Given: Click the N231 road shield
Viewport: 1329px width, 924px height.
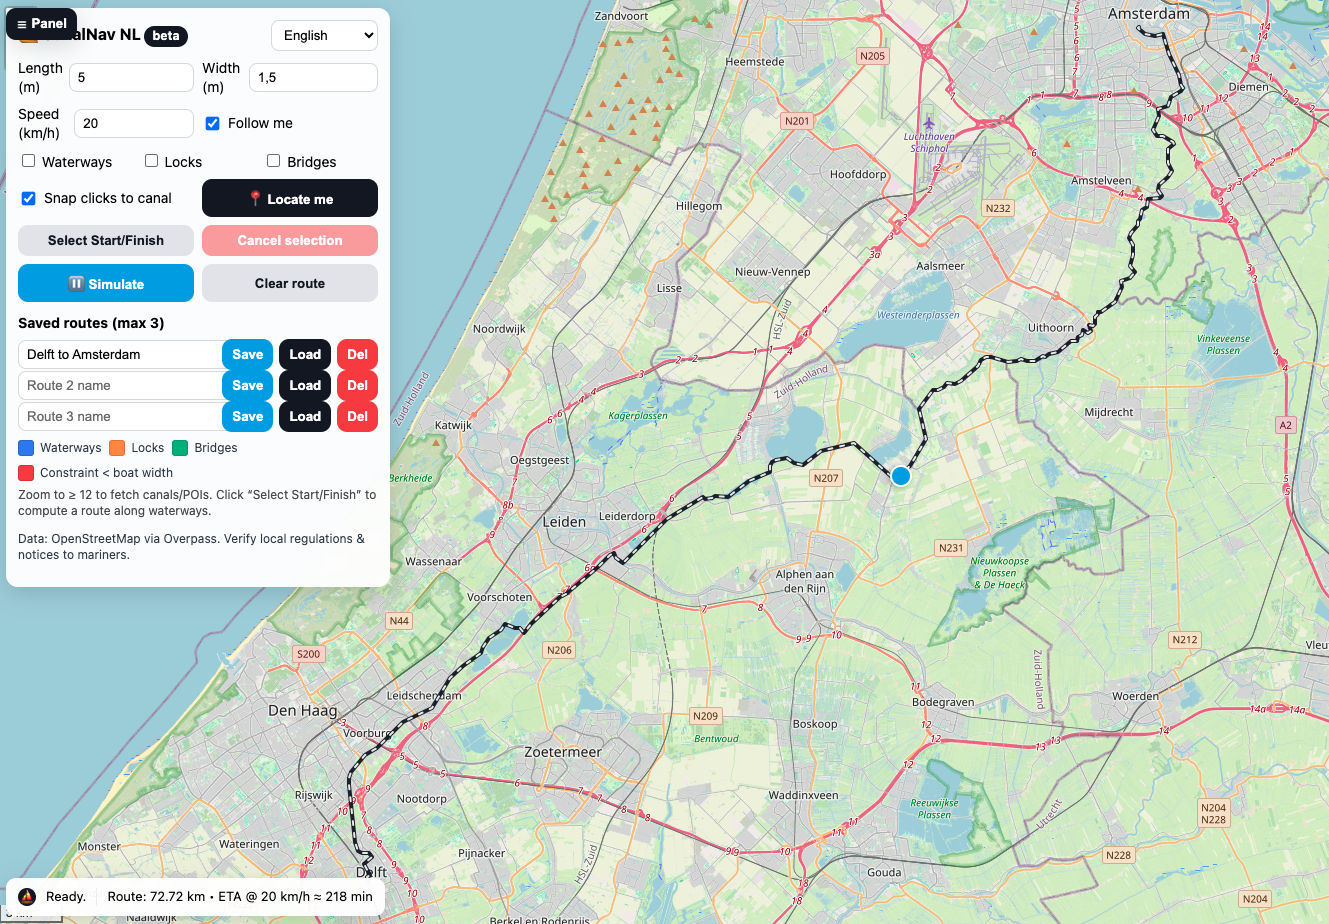Looking at the screenshot, I should (951, 547).
